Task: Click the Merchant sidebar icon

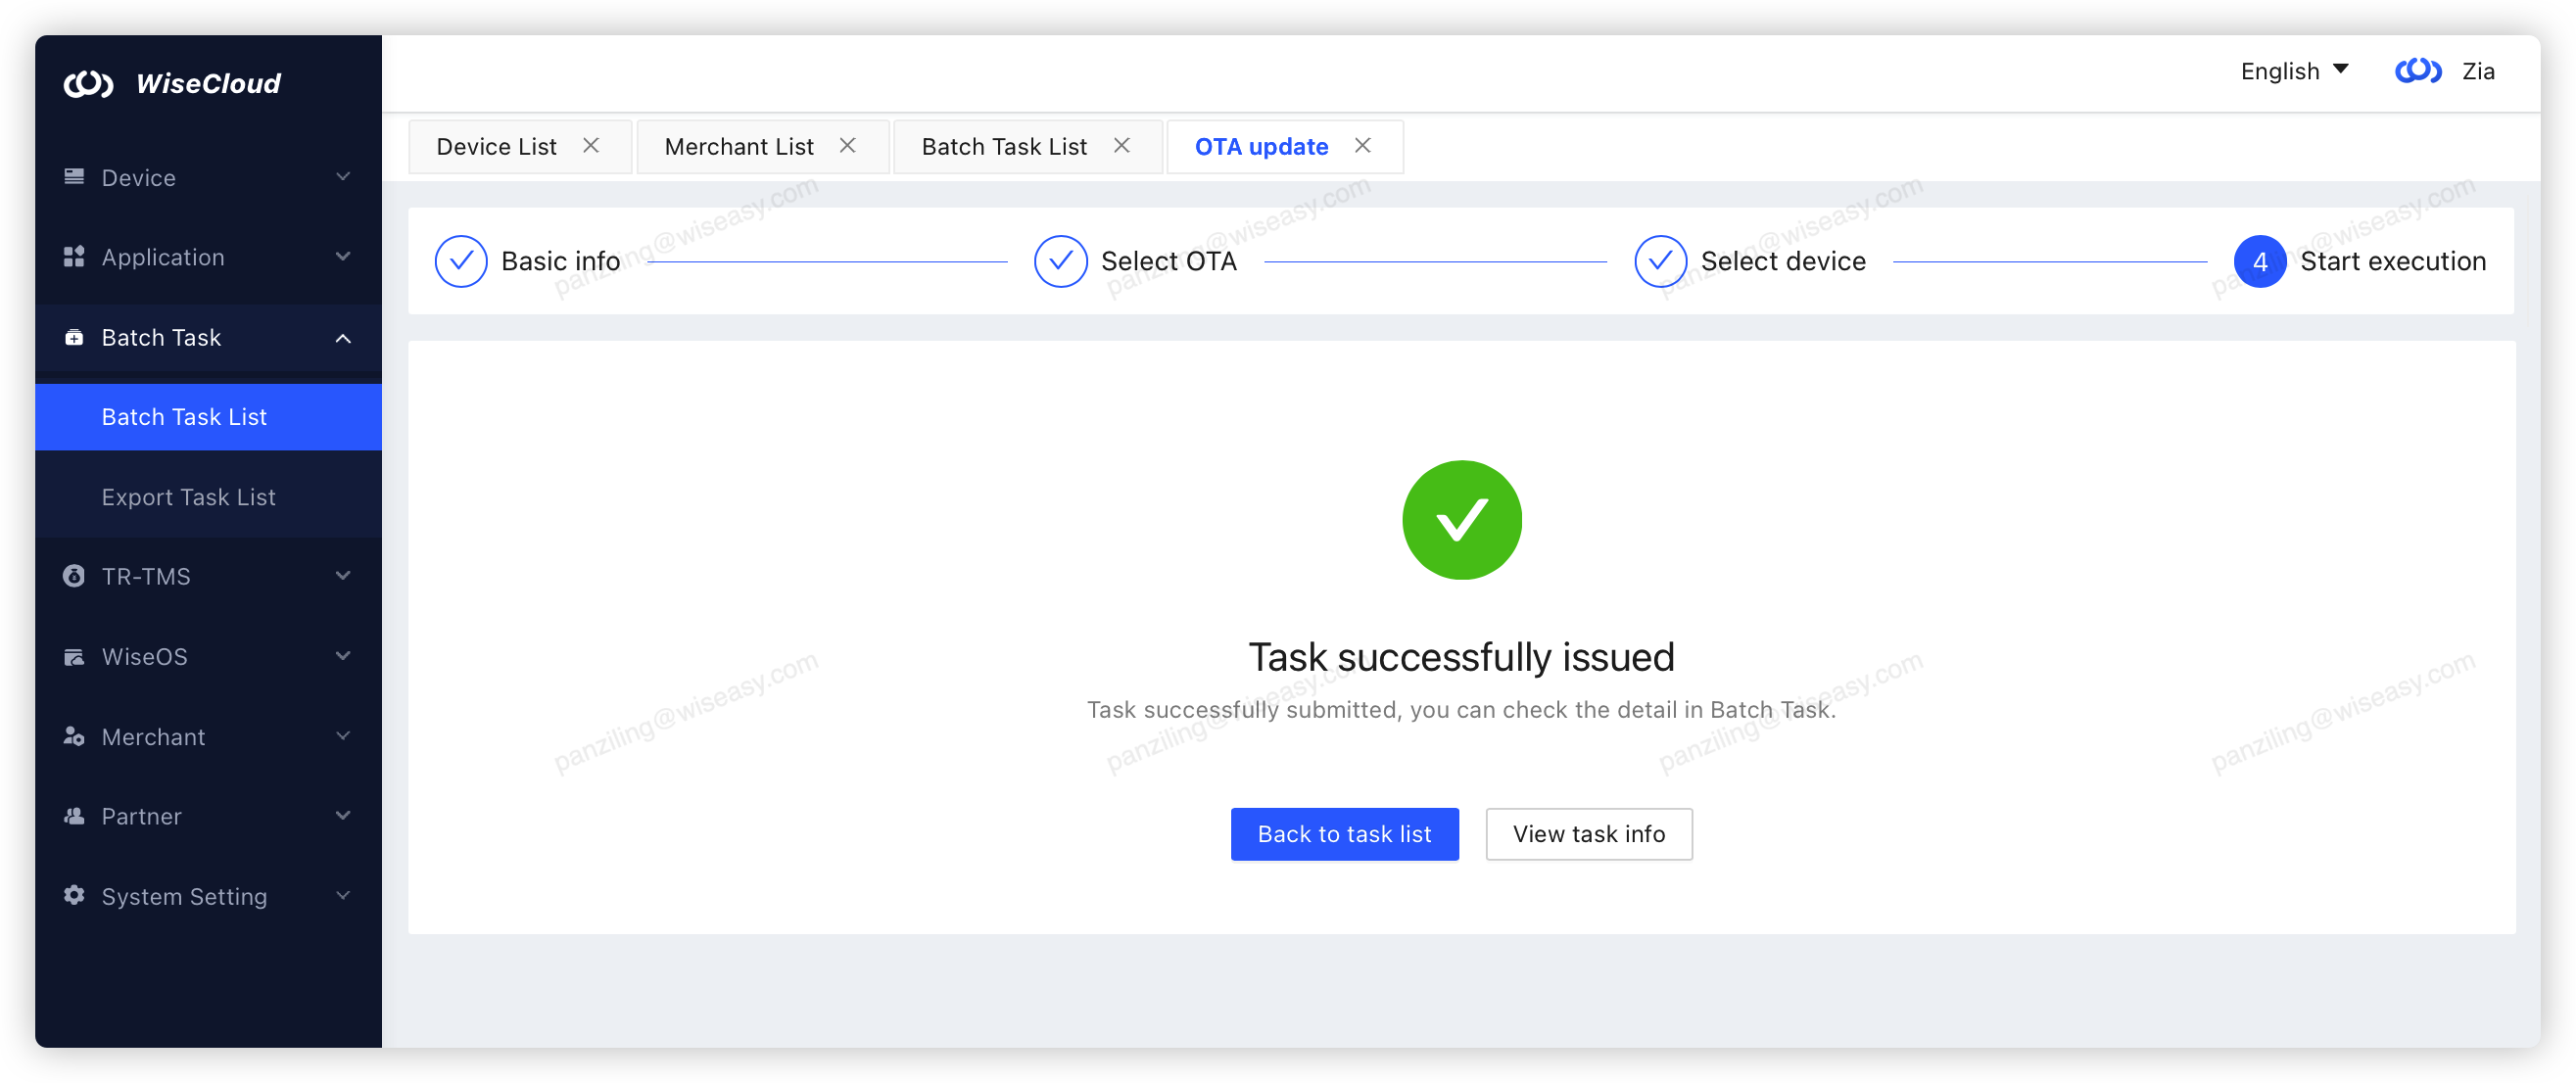Action: pyautogui.click(x=74, y=737)
